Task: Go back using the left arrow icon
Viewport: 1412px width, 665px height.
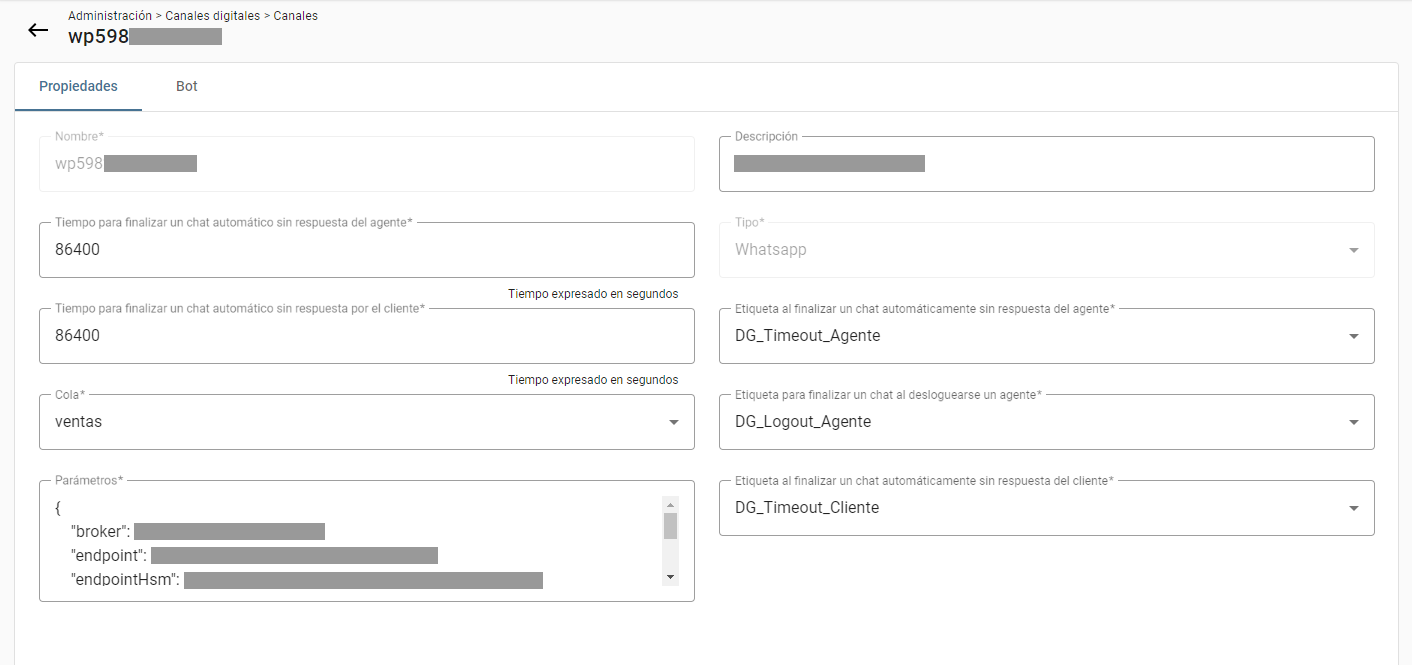Action: point(38,30)
